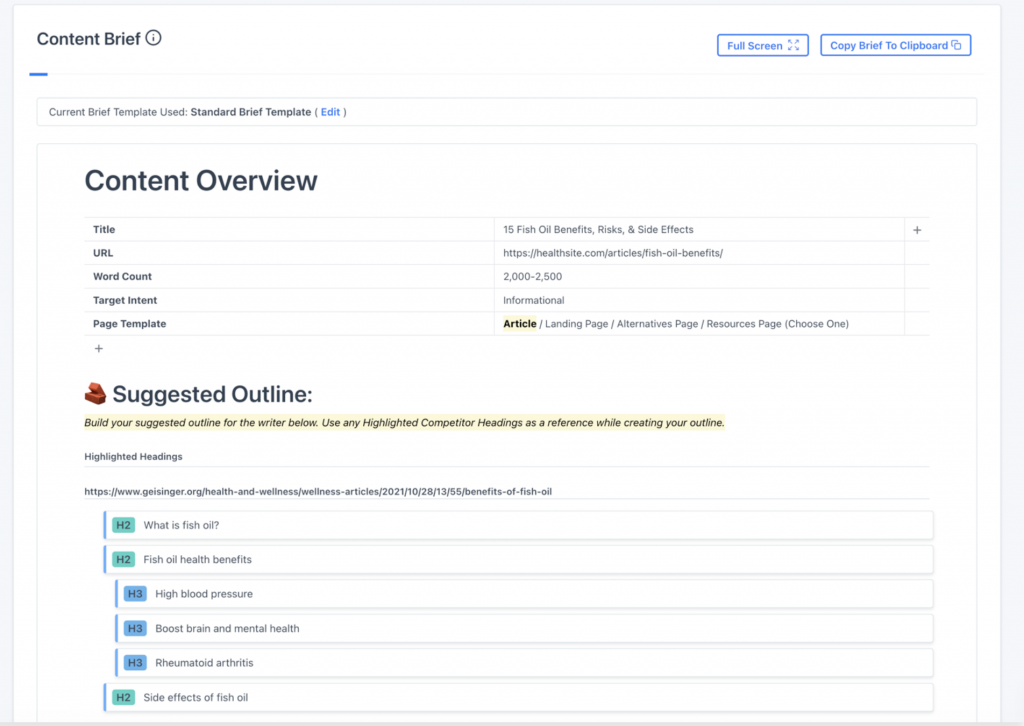Click the title cell '15 Fish Oil Benefits'
1024x726 pixels.
598,230
